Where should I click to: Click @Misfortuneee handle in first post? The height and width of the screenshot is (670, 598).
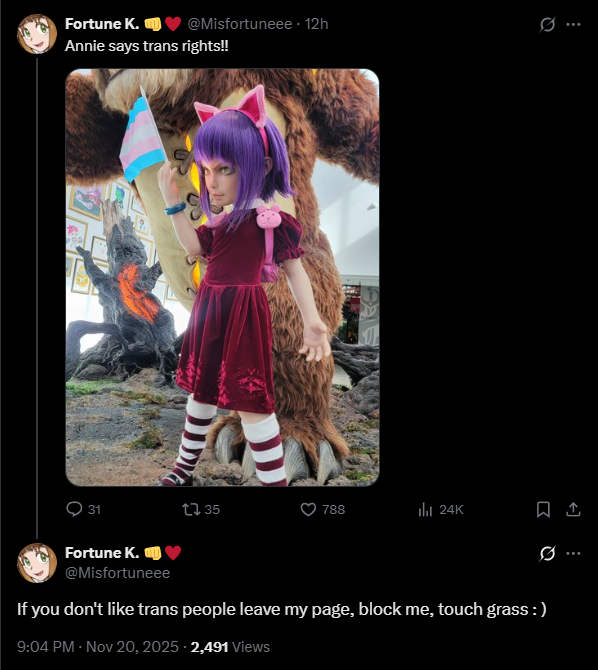(x=240, y=24)
